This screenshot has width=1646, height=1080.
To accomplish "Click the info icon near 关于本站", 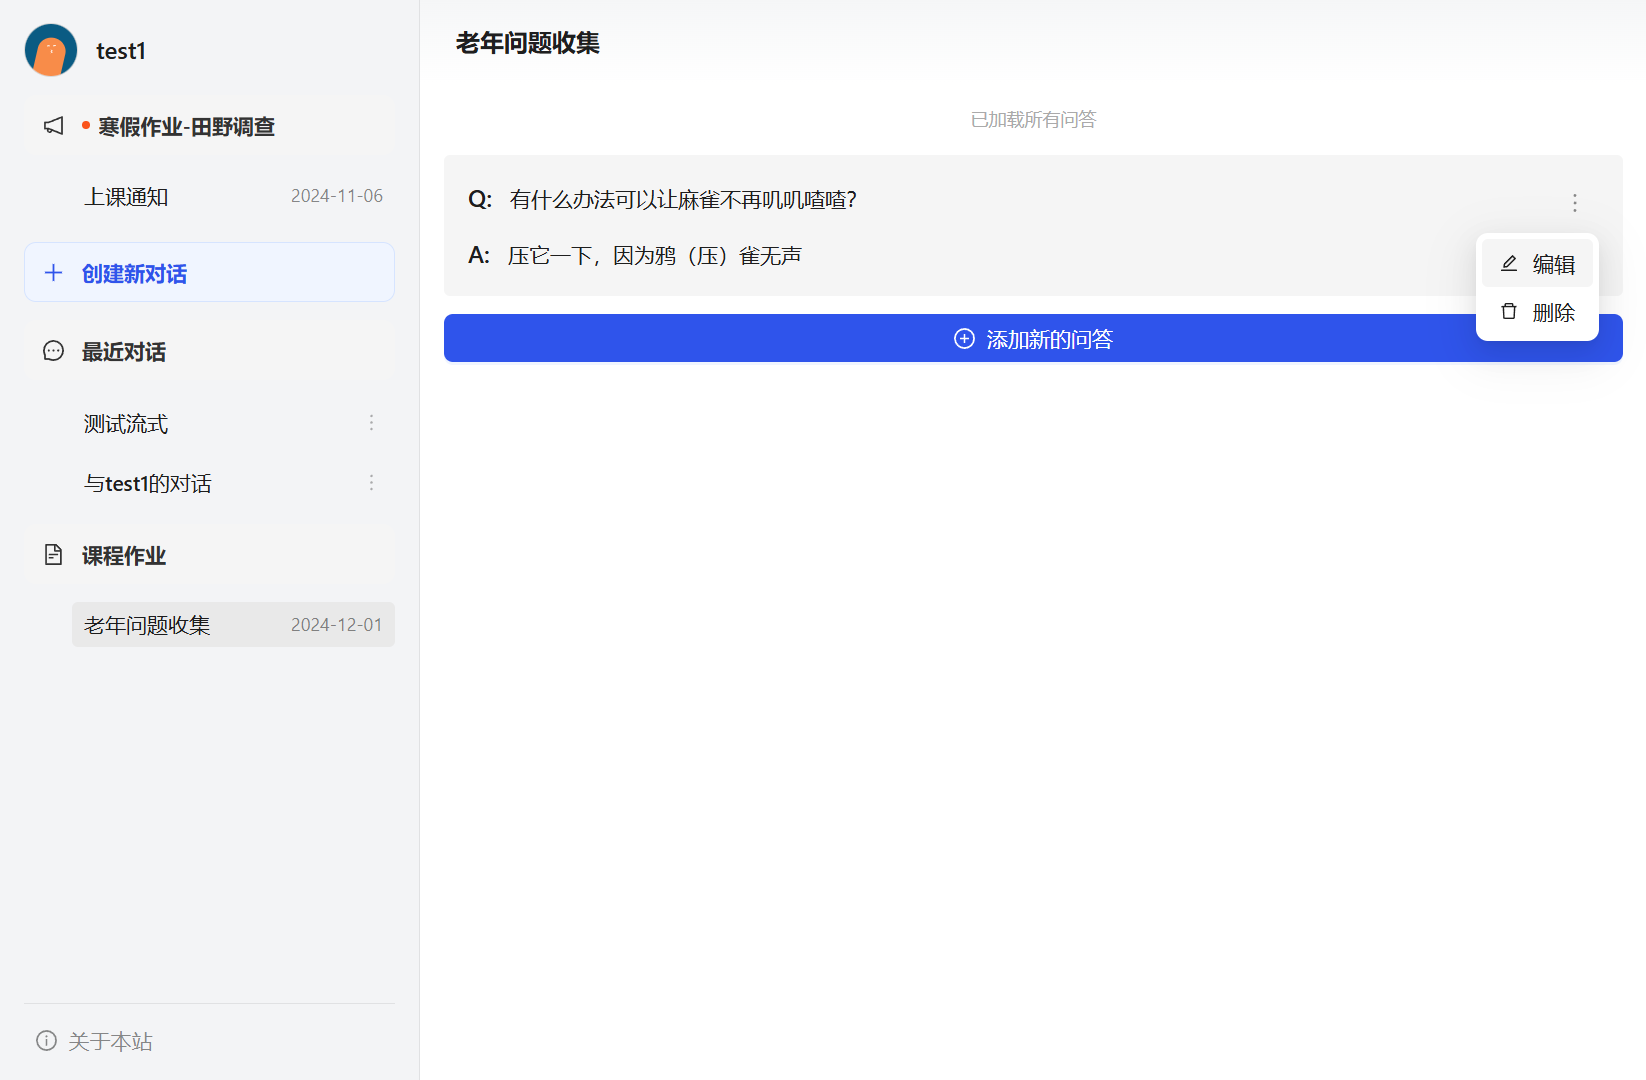I will click(46, 1040).
